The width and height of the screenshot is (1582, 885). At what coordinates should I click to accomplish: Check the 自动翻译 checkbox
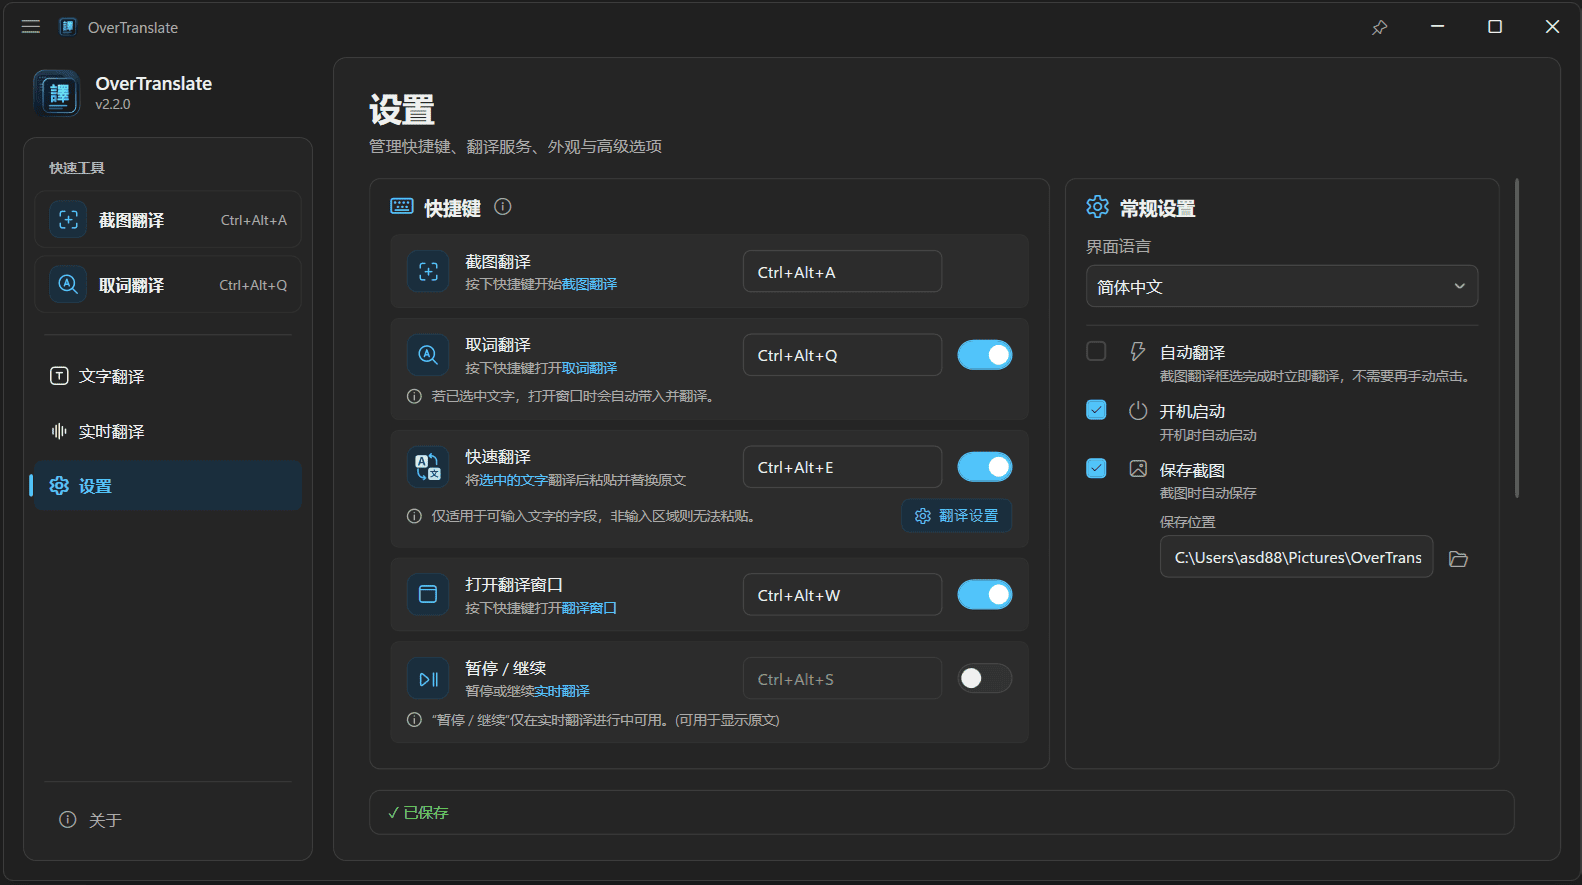pos(1096,351)
